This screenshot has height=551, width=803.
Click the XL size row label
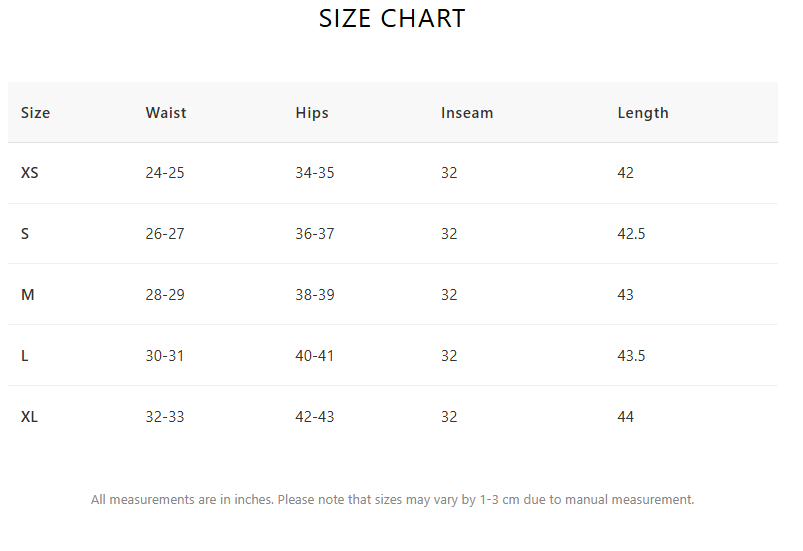click(x=29, y=416)
